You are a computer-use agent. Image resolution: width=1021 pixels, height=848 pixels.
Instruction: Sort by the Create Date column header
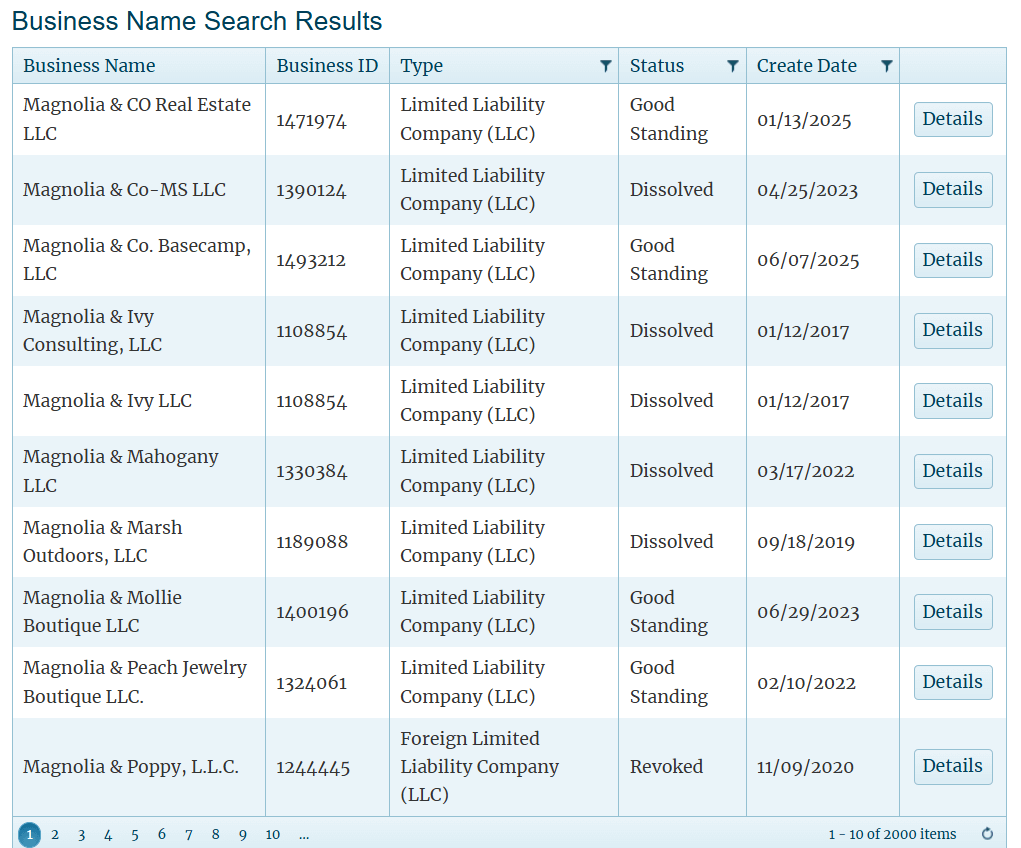pos(806,66)
